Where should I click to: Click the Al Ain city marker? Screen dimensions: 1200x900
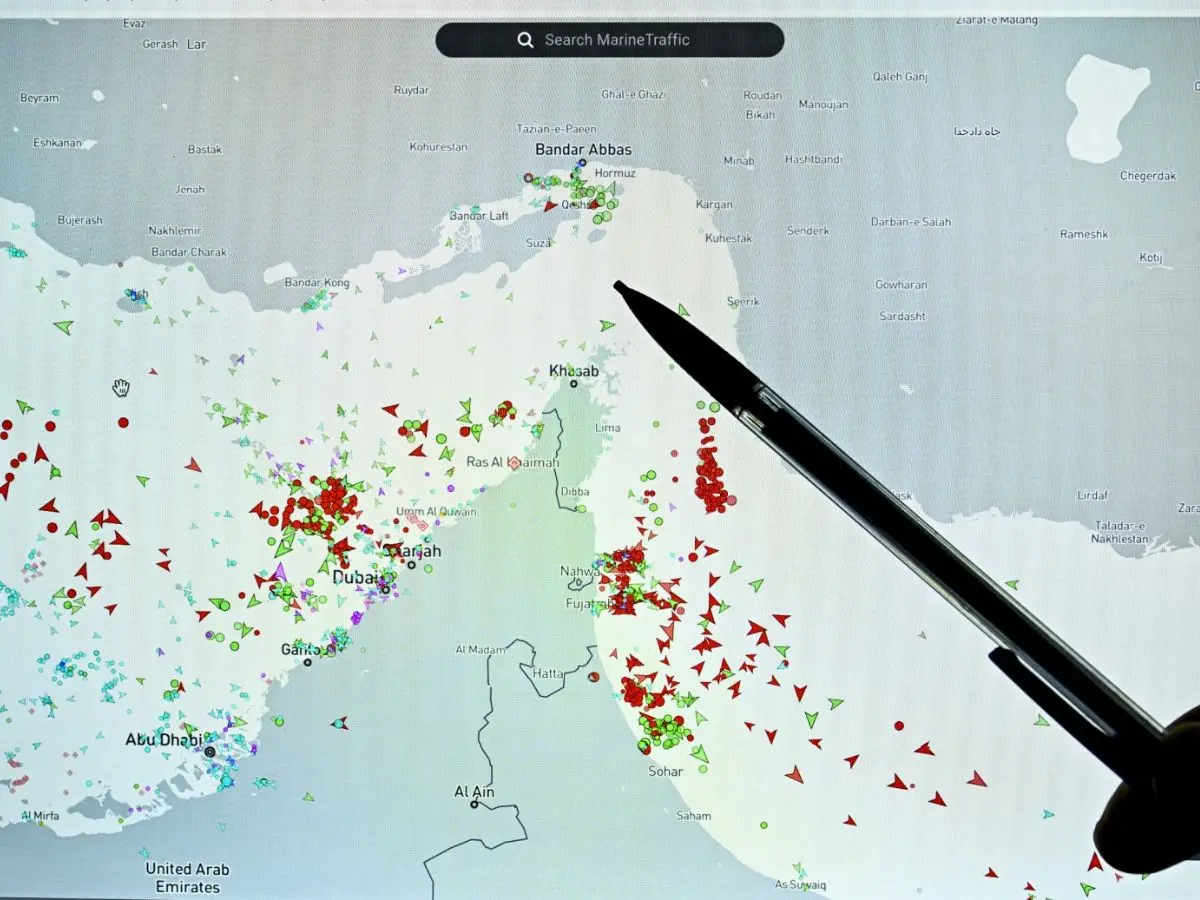click(474, 804)
